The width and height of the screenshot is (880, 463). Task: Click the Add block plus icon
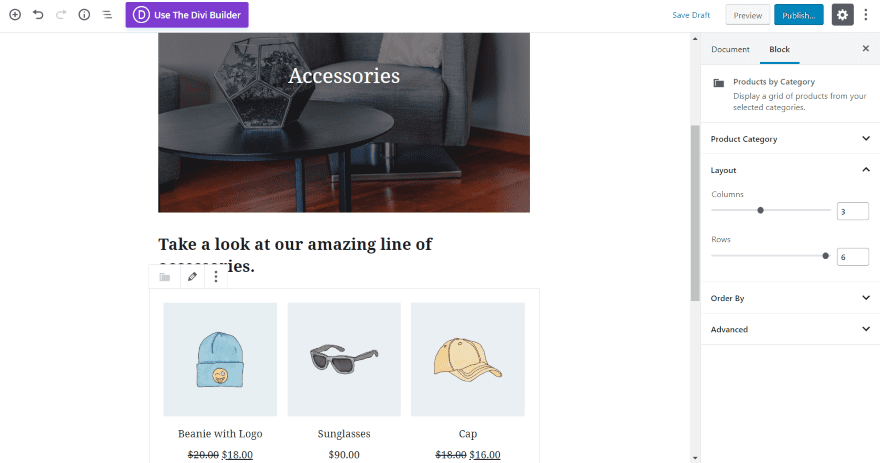point(15,15)
